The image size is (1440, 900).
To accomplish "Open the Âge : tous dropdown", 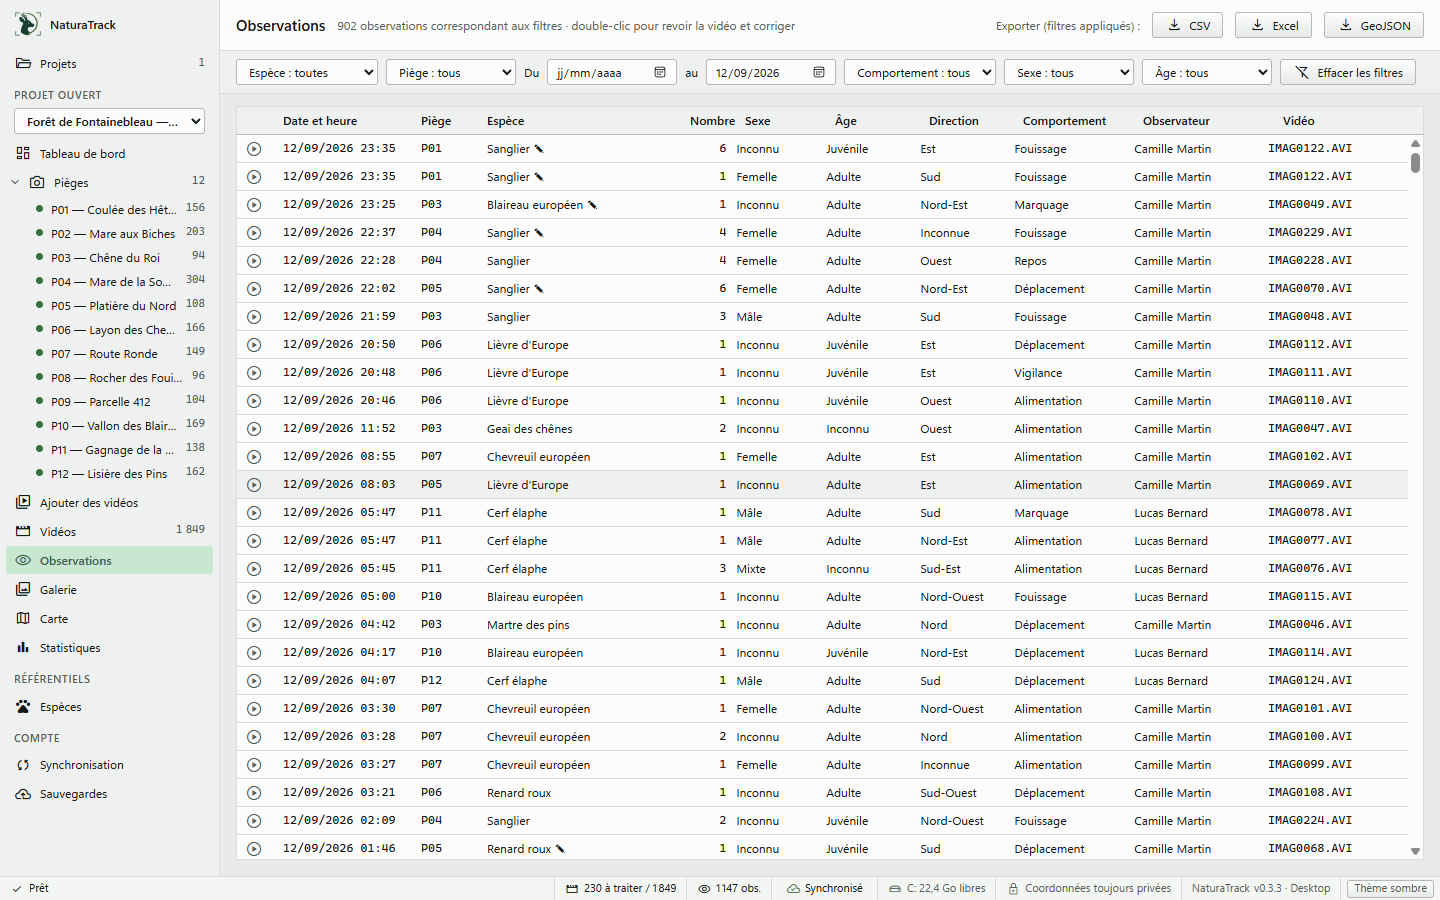I will (1207, 73).
